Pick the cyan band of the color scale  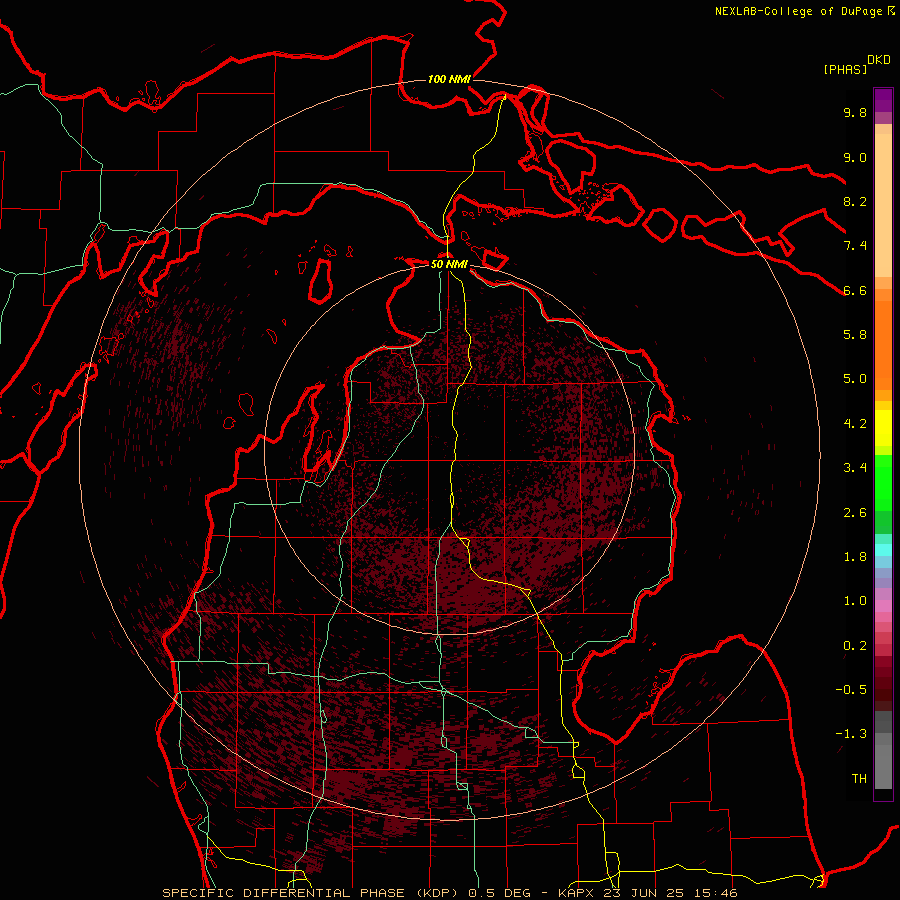(x=883, y=550)
